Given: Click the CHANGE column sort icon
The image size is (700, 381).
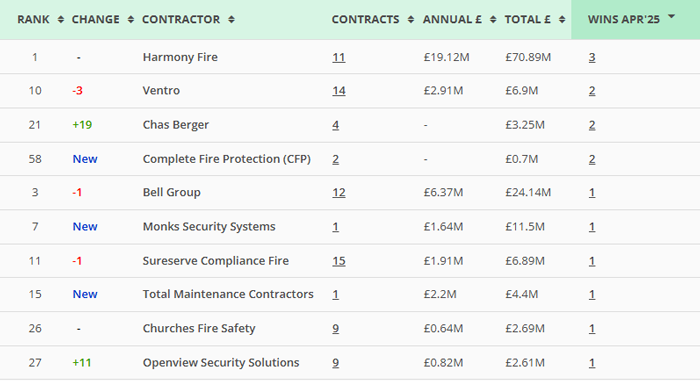Looking at the screenshot, I should coord(130,20).
